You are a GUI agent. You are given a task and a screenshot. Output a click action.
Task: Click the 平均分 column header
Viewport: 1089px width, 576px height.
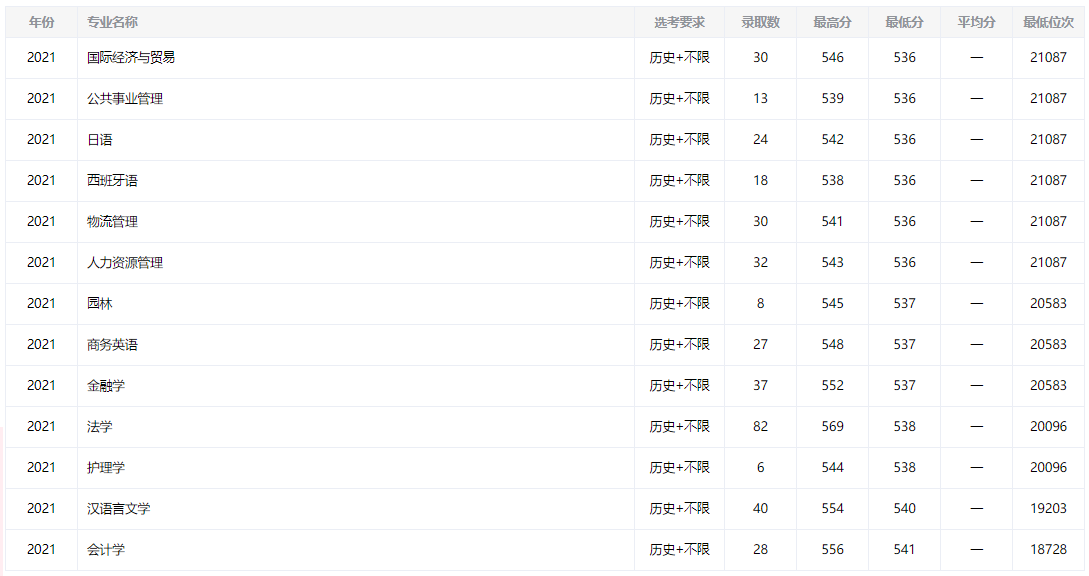click(976, 22)
